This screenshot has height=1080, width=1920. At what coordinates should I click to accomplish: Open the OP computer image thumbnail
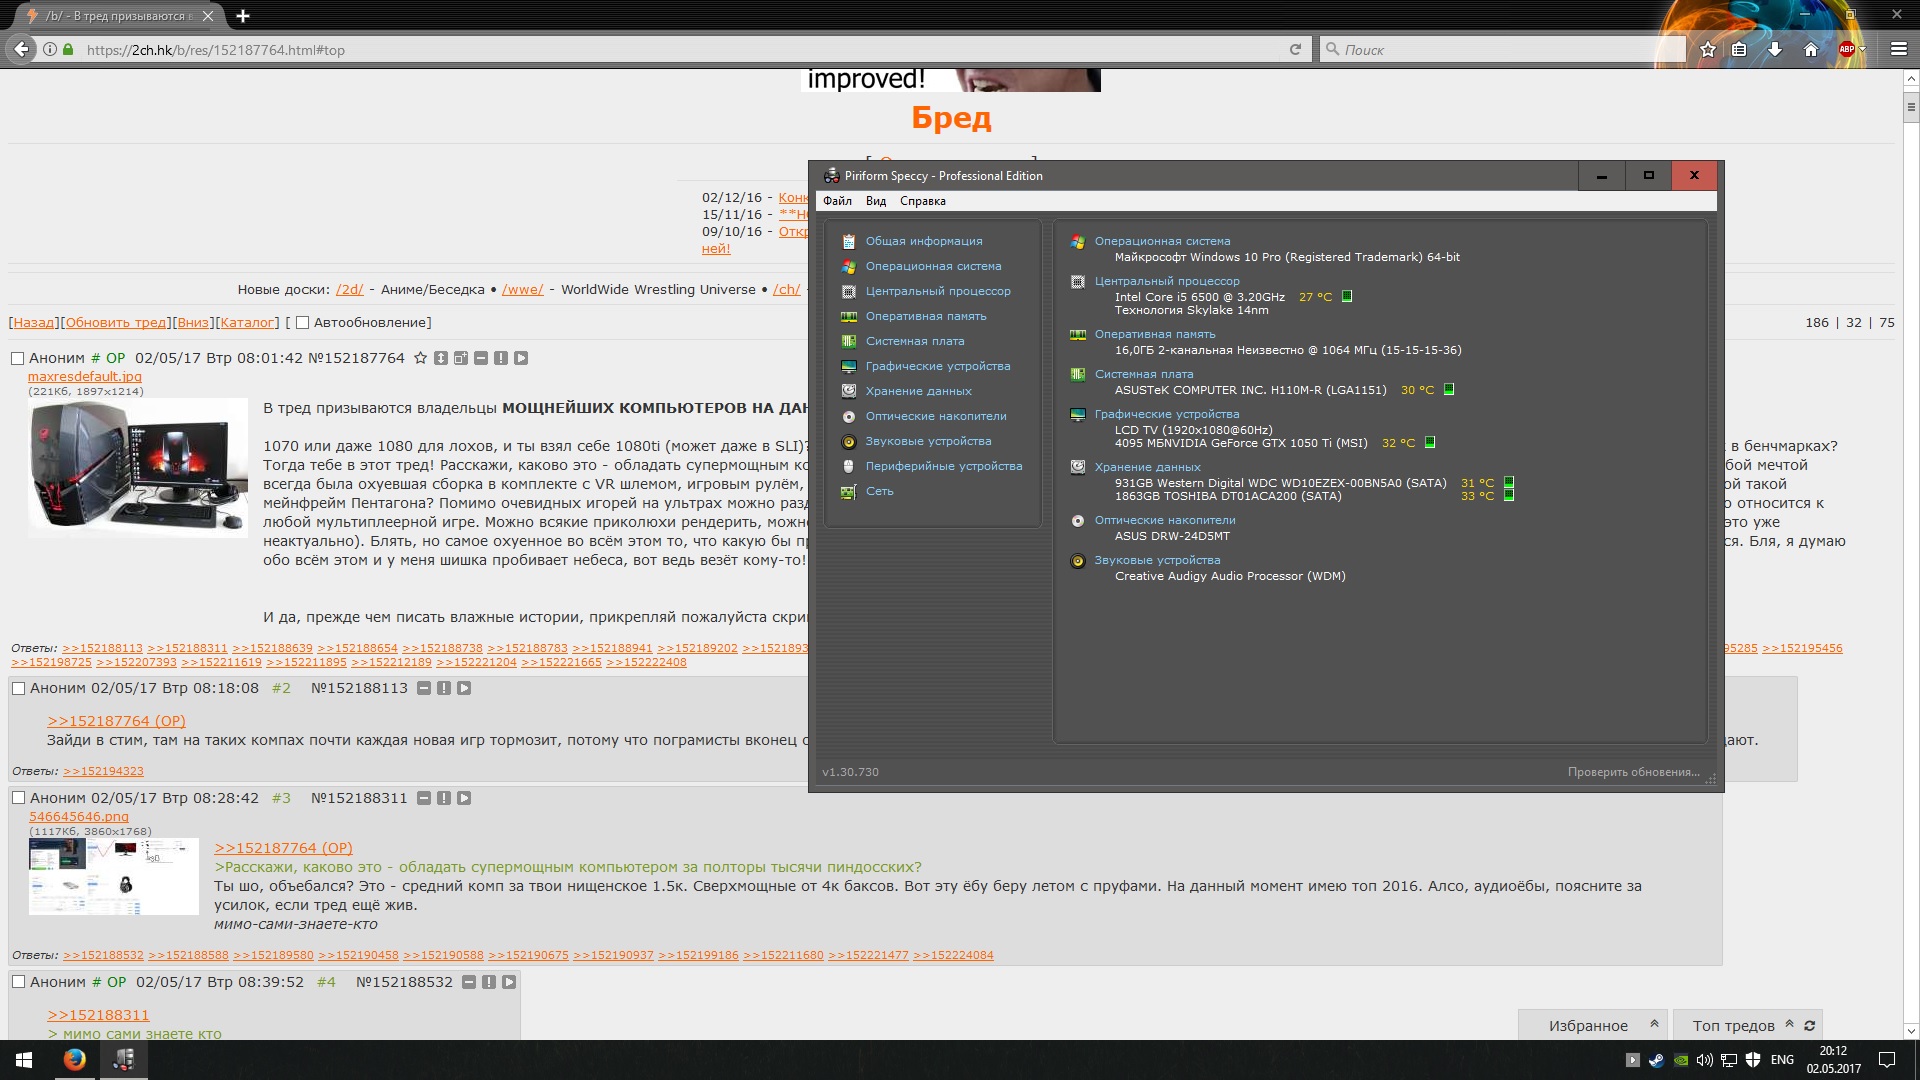tap(138, 468)
